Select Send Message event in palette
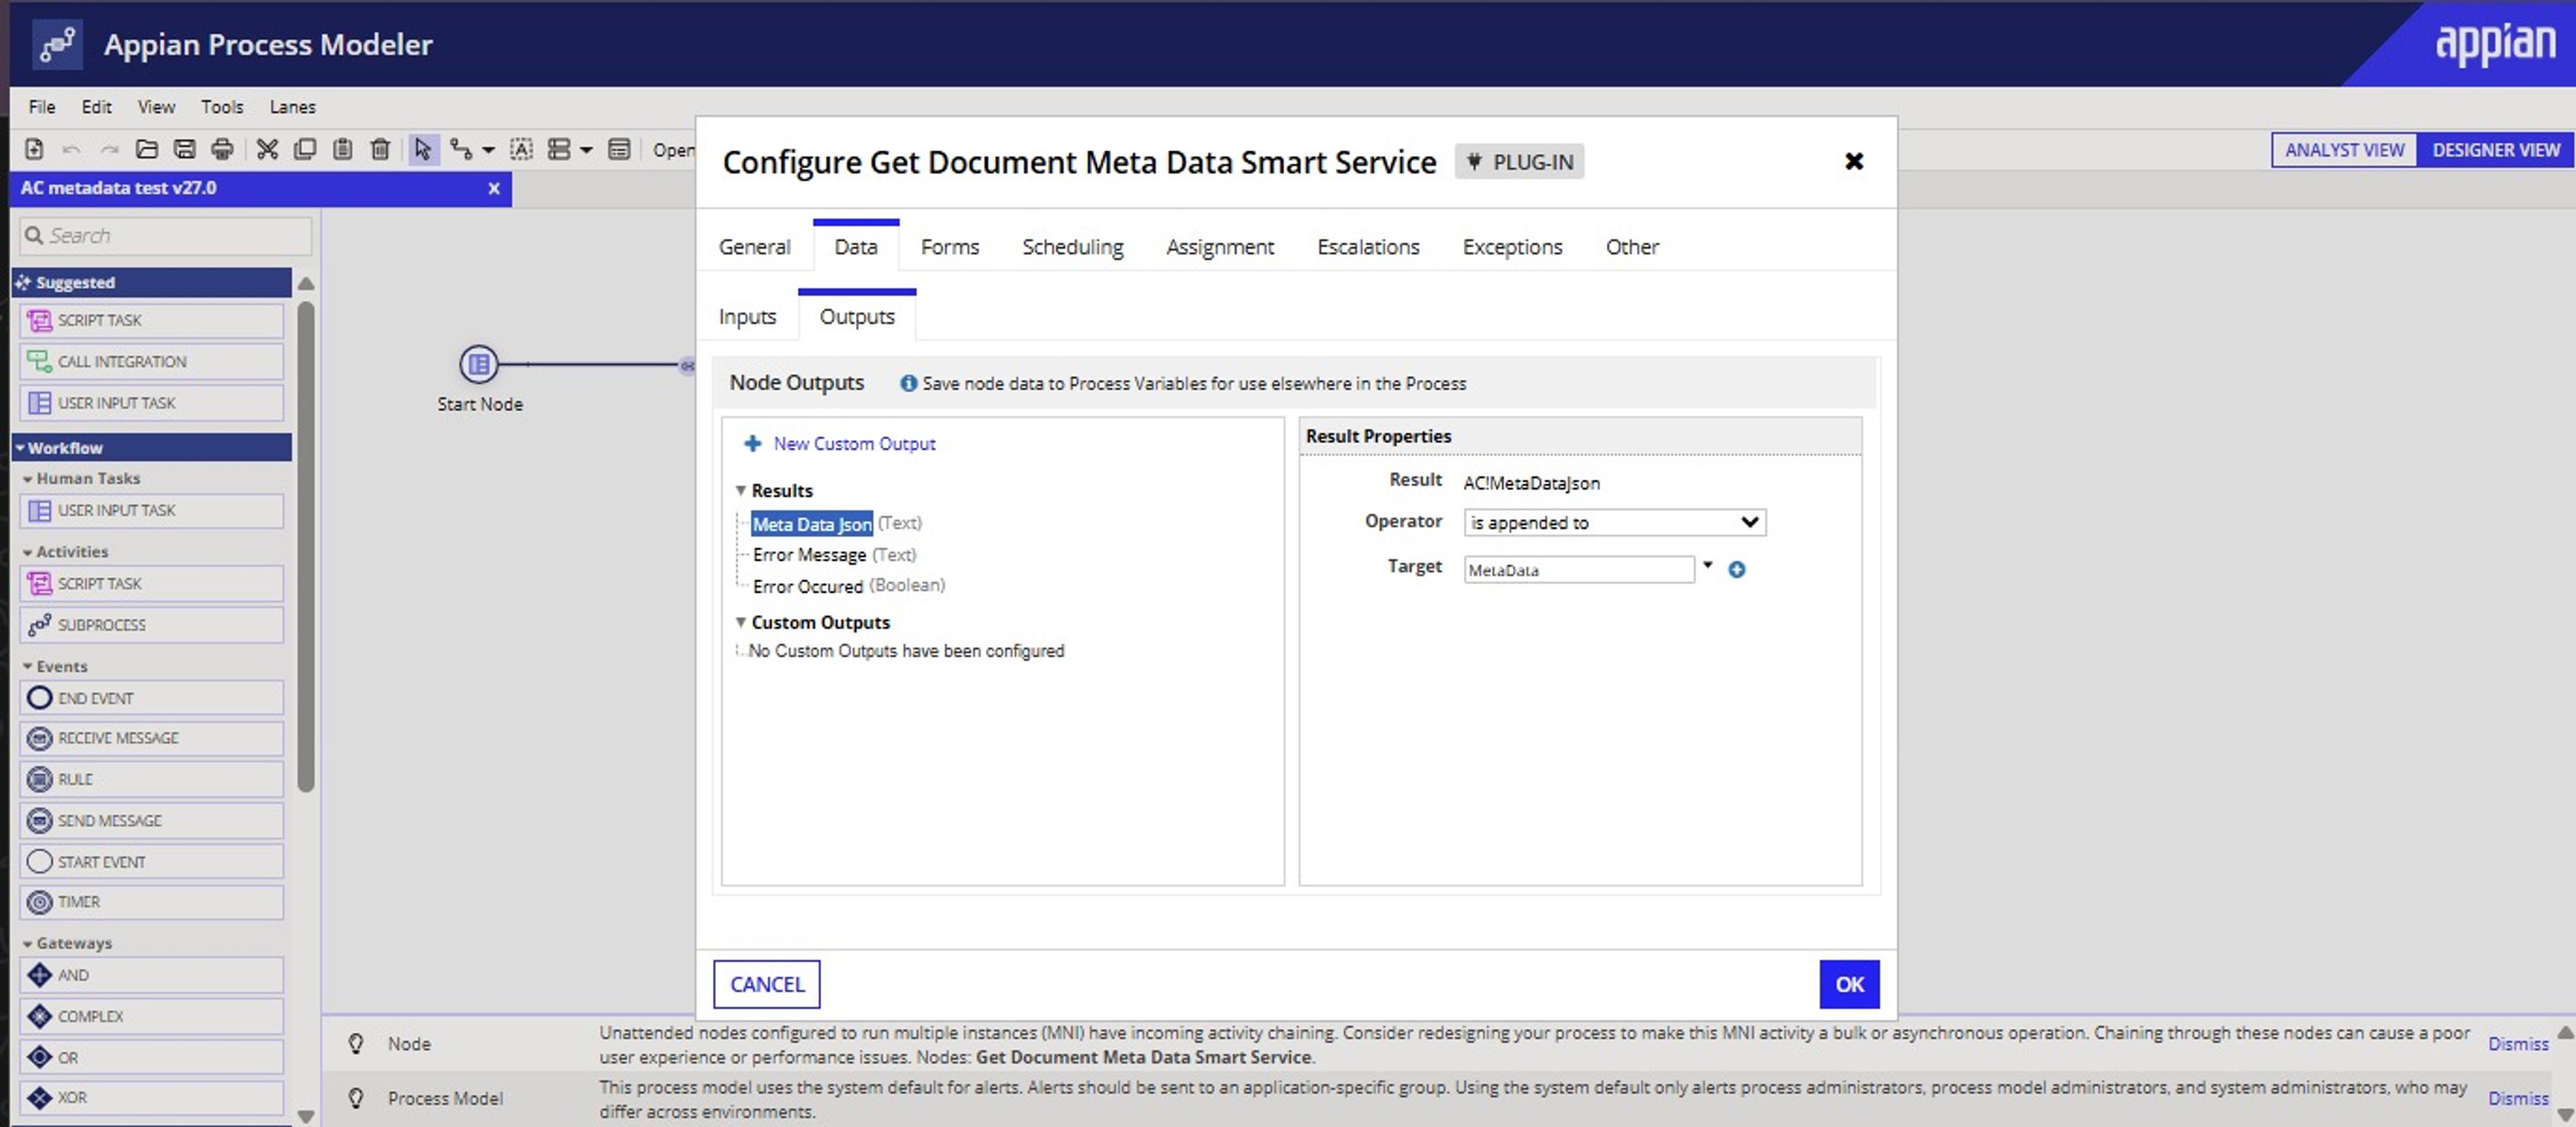The height and width of the screenshot is (1127, 2576). click(x=152, y=820)
